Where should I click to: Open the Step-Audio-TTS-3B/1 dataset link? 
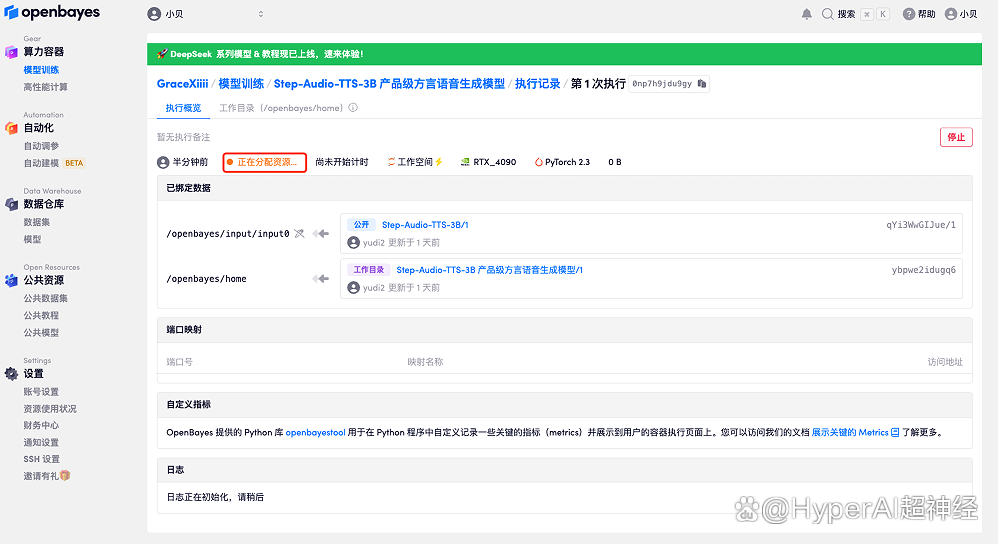pyautogui.click(x=425, y=225)
